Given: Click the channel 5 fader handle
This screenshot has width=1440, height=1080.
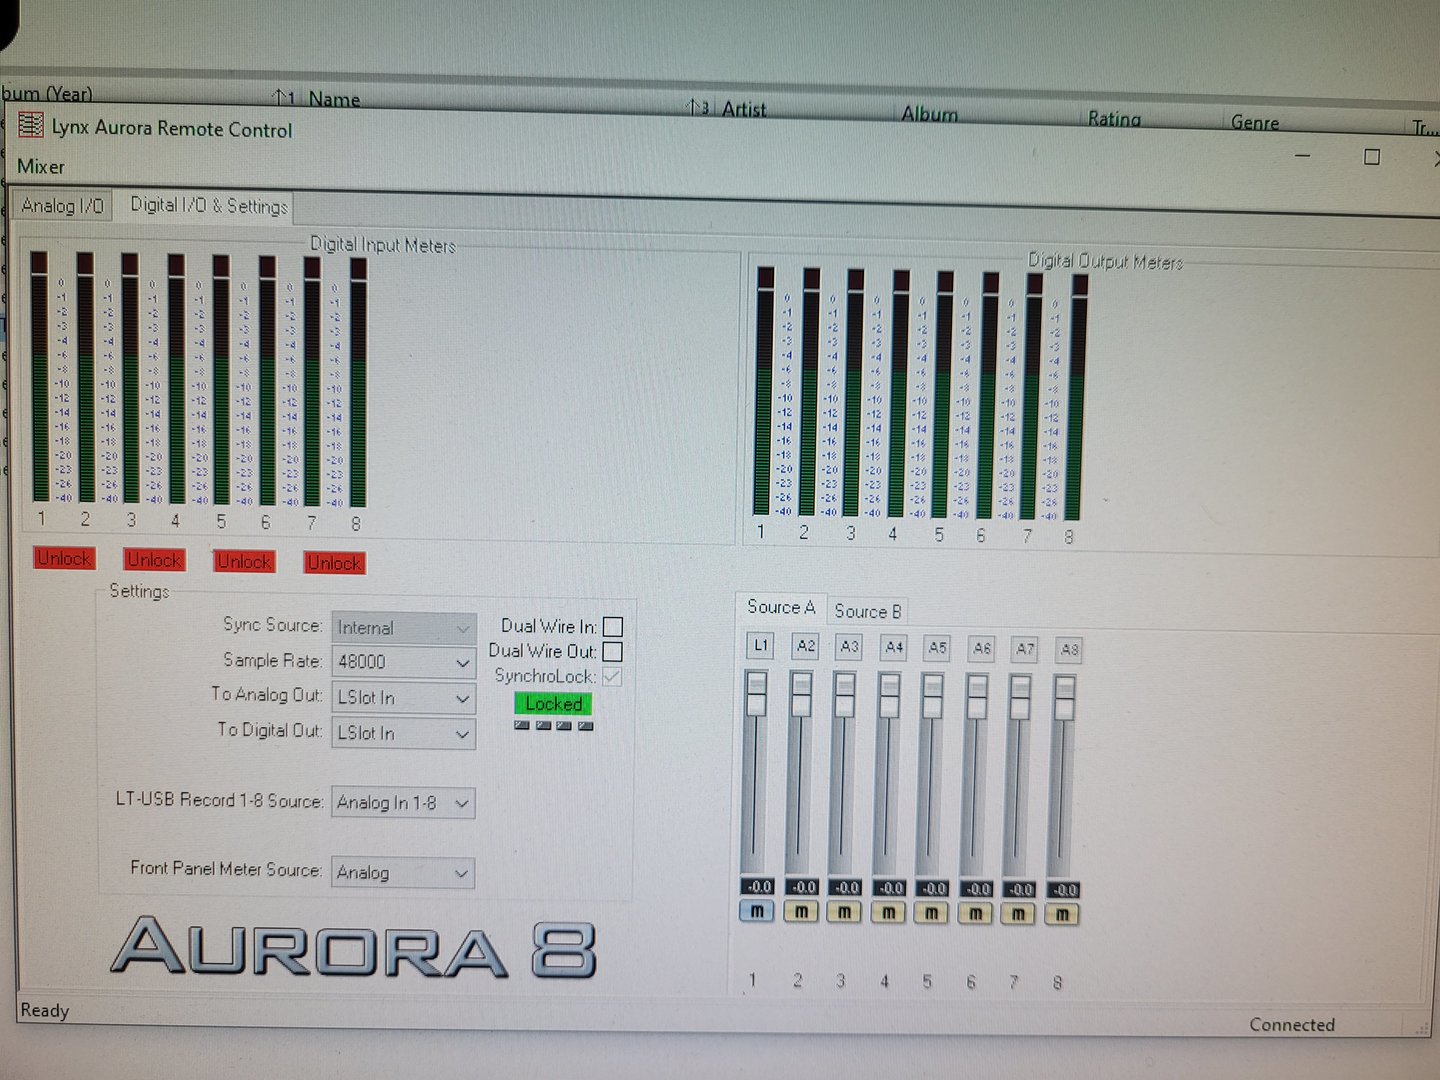Looking at the screenshot, I should [x=933, y=696].
